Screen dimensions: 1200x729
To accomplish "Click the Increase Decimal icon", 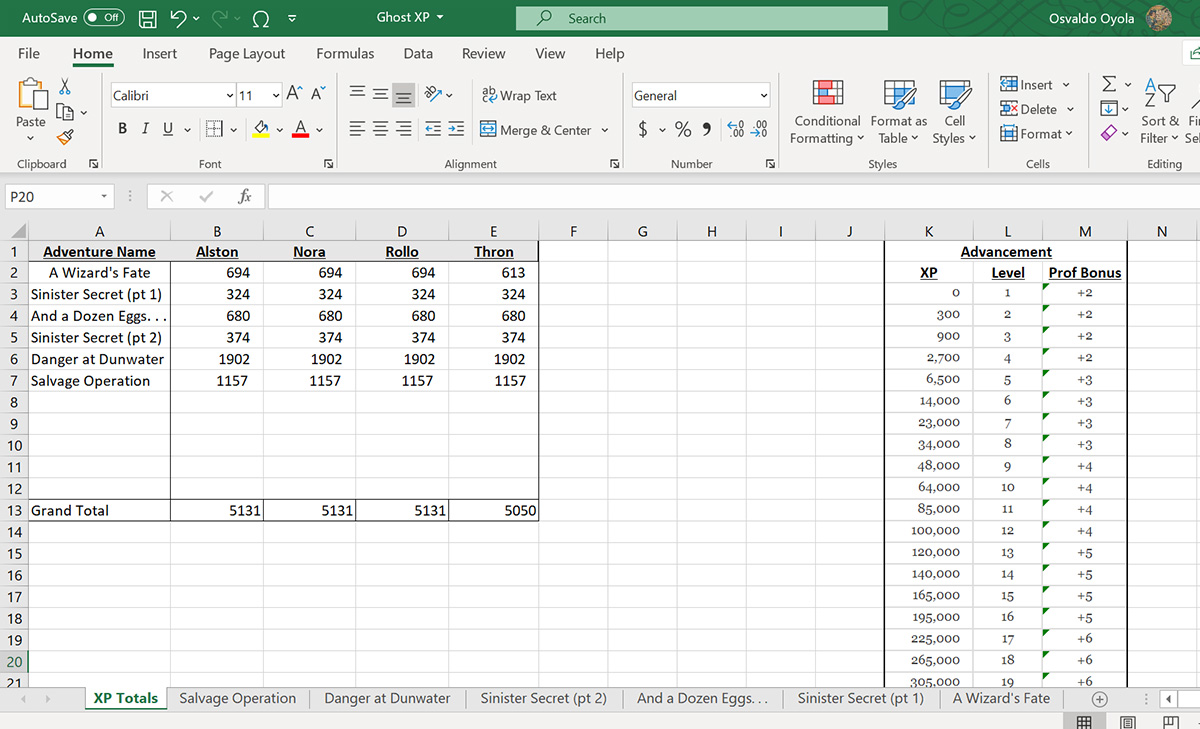I will (734, 130).
